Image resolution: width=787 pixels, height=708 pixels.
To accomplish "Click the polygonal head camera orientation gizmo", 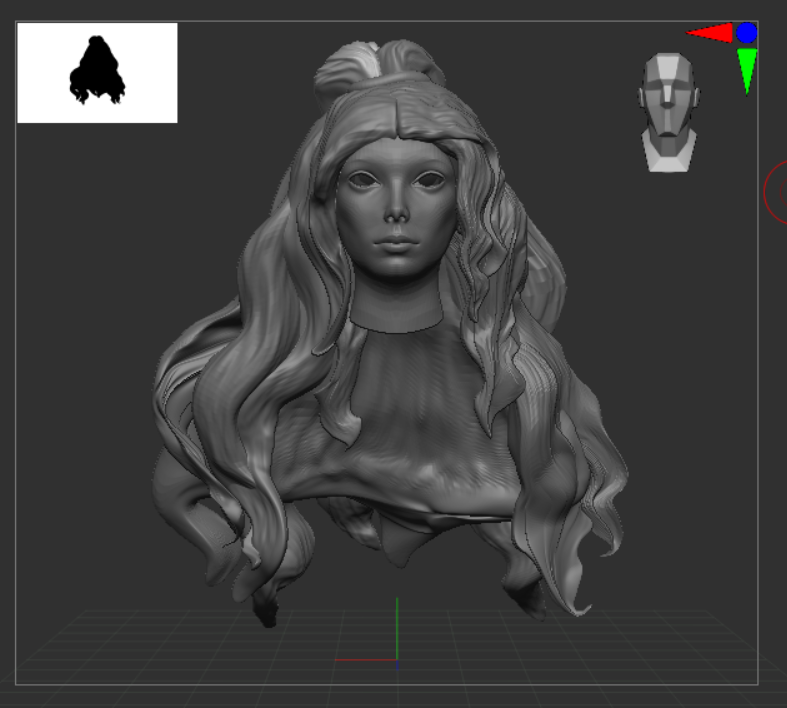I will coord(669,112).
